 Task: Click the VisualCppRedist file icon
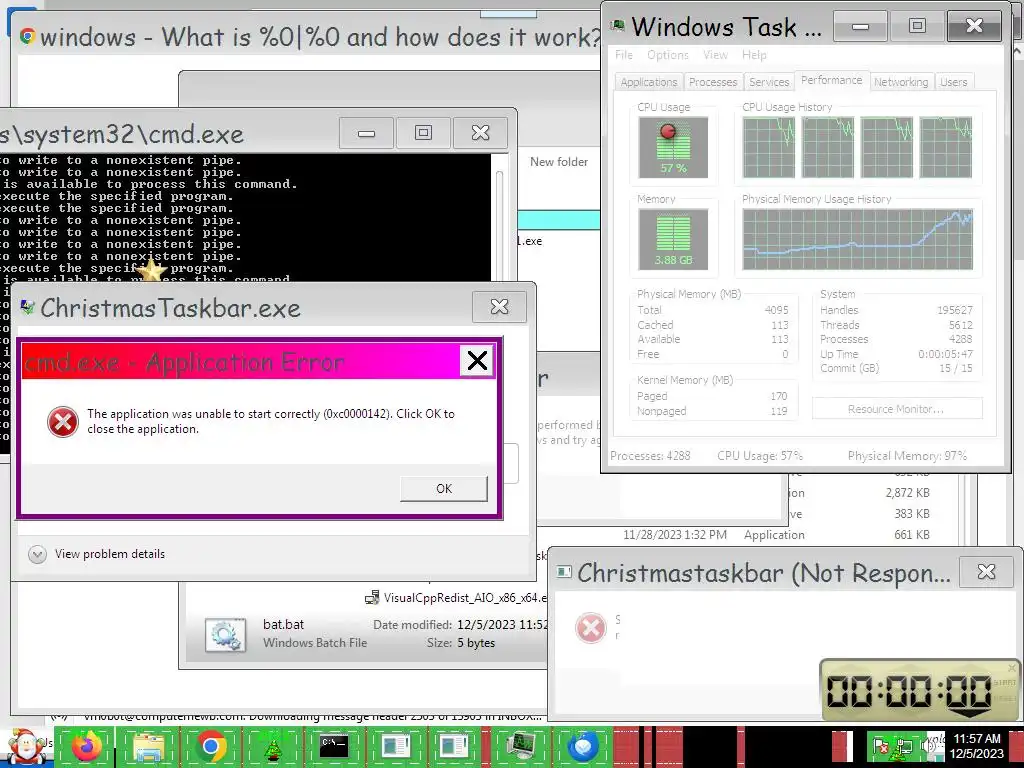coord(372,598)
